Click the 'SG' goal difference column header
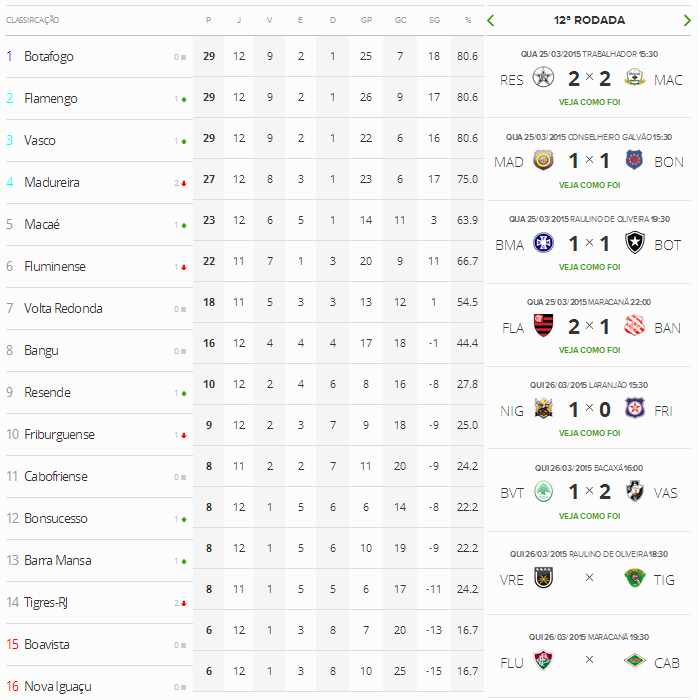This screenshot has height=700, width=700. click(x=433, y=20)
